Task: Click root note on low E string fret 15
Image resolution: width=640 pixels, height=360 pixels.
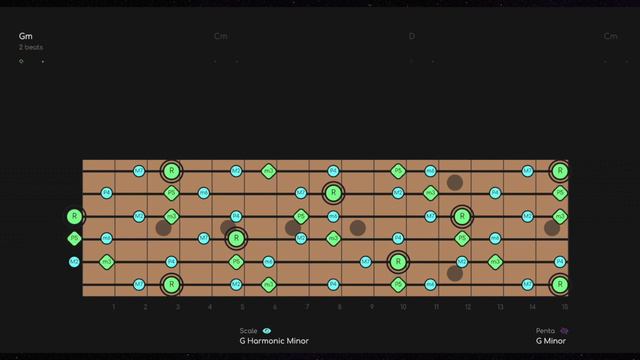Action: (x=560, y=284)
